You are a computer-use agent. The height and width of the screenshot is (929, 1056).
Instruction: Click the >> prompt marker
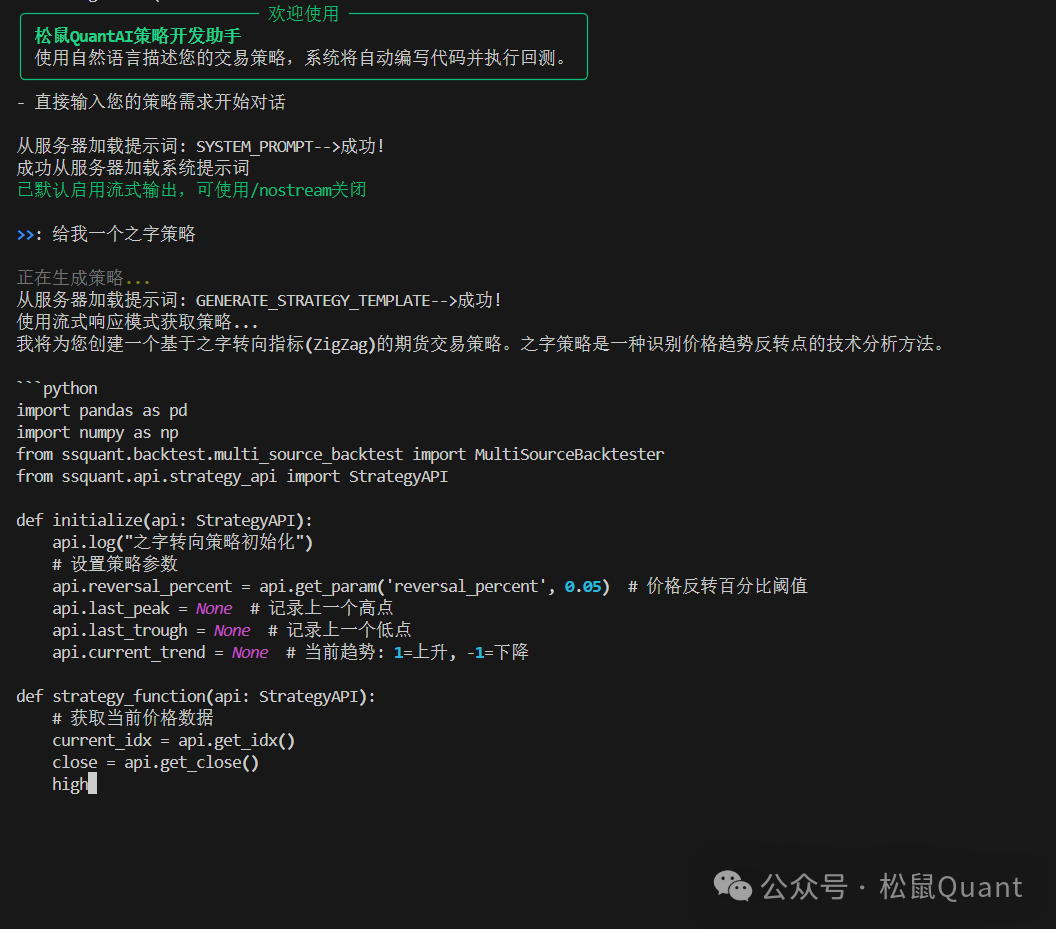tap(25, 233)
